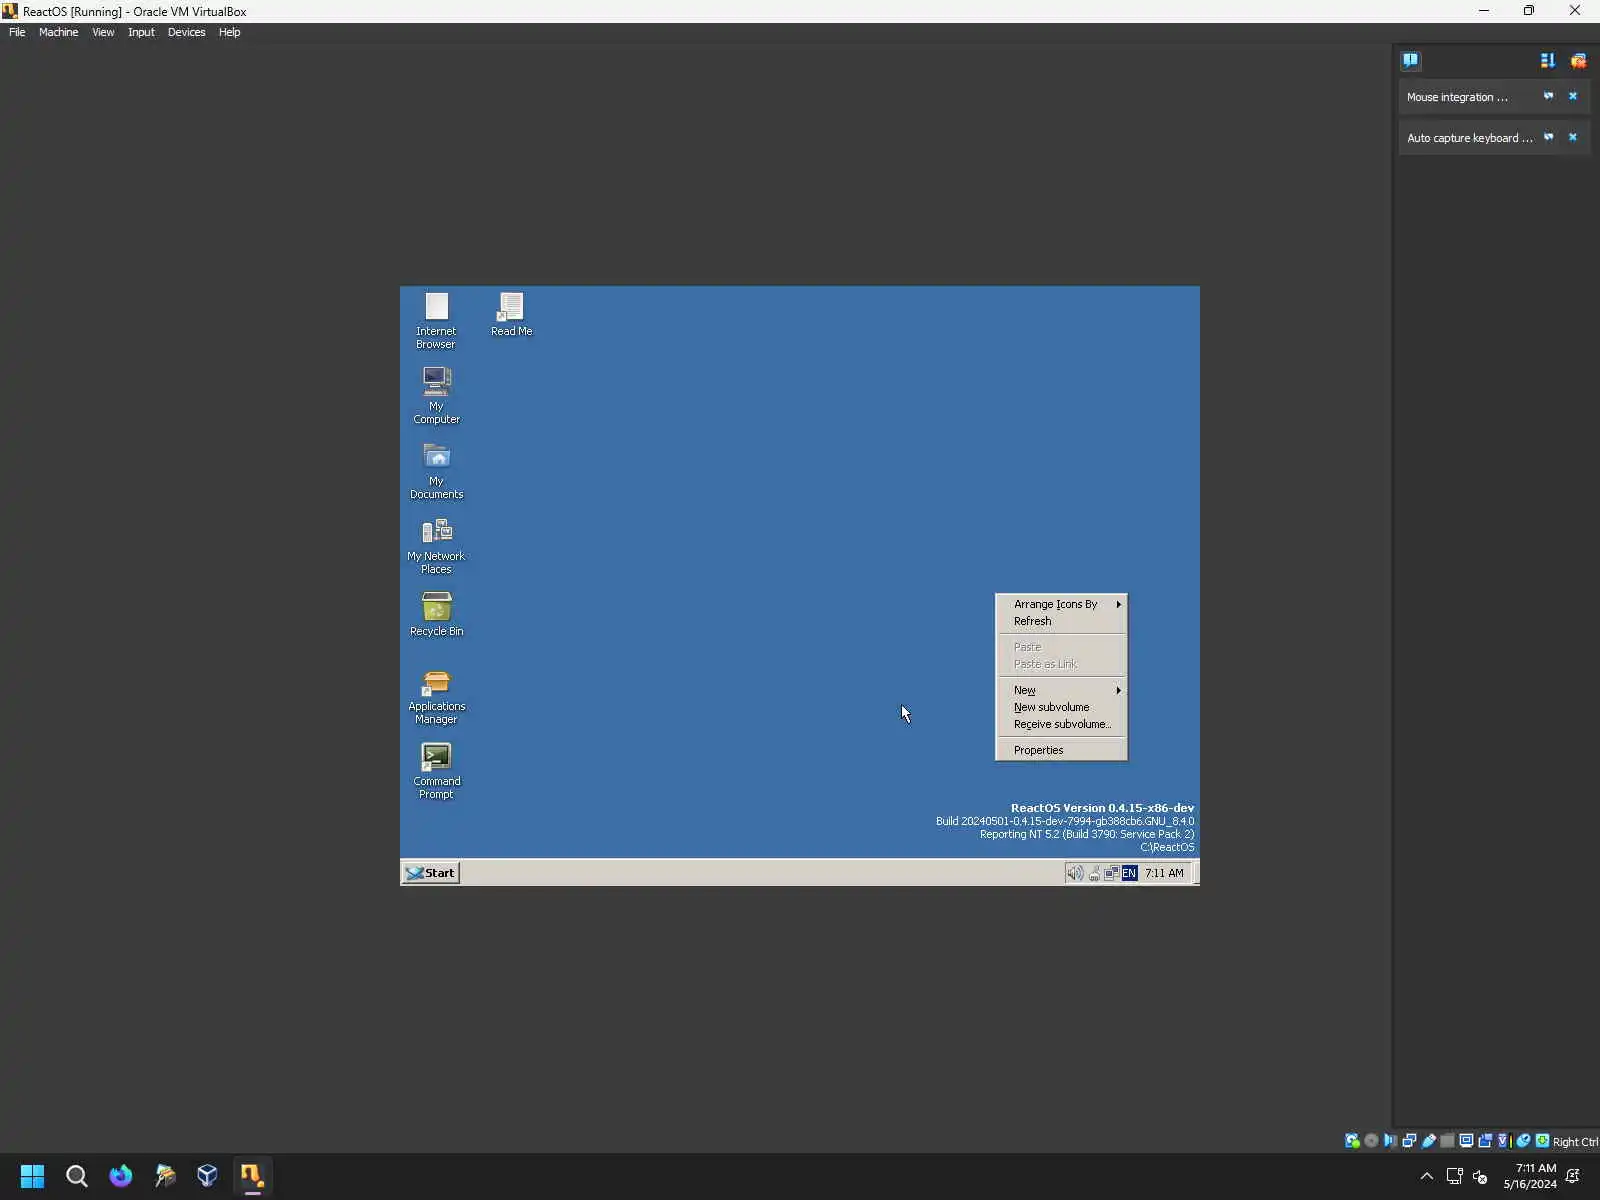Click the VirtualBox display indicator

point(1466,1141)
